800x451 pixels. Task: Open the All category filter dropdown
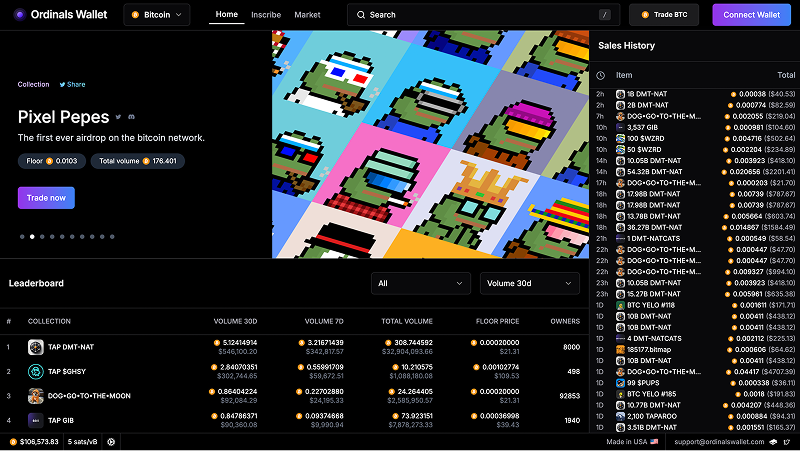420,284
